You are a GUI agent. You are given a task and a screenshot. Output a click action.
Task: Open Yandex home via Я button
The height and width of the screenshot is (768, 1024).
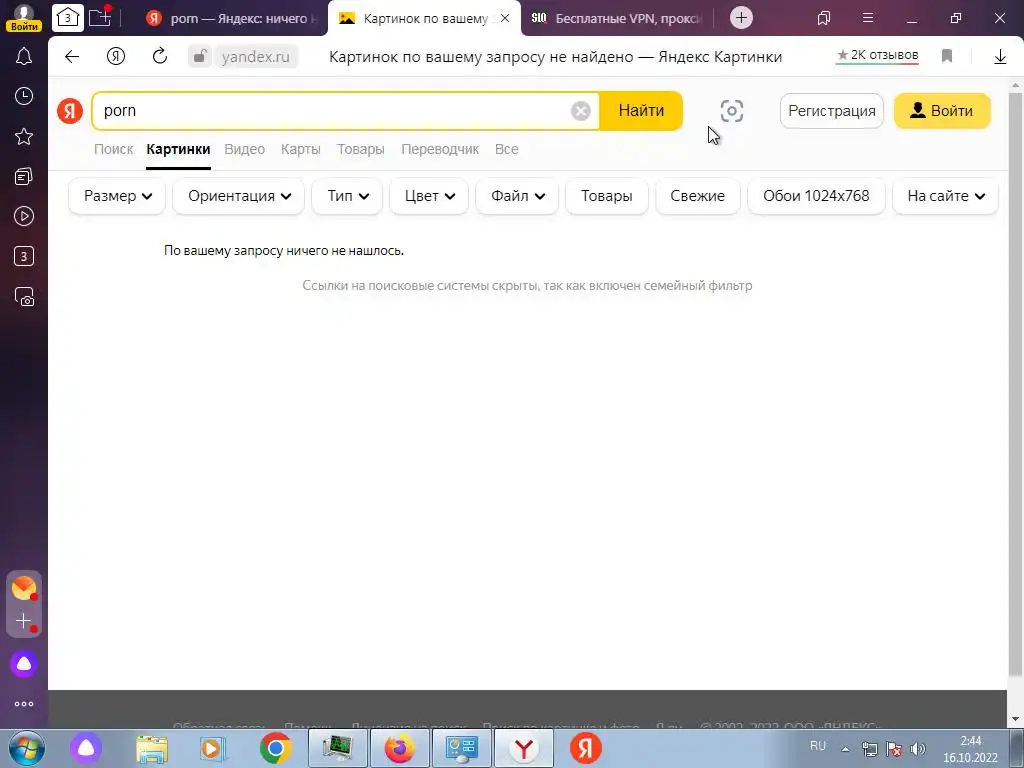[116, 57]
